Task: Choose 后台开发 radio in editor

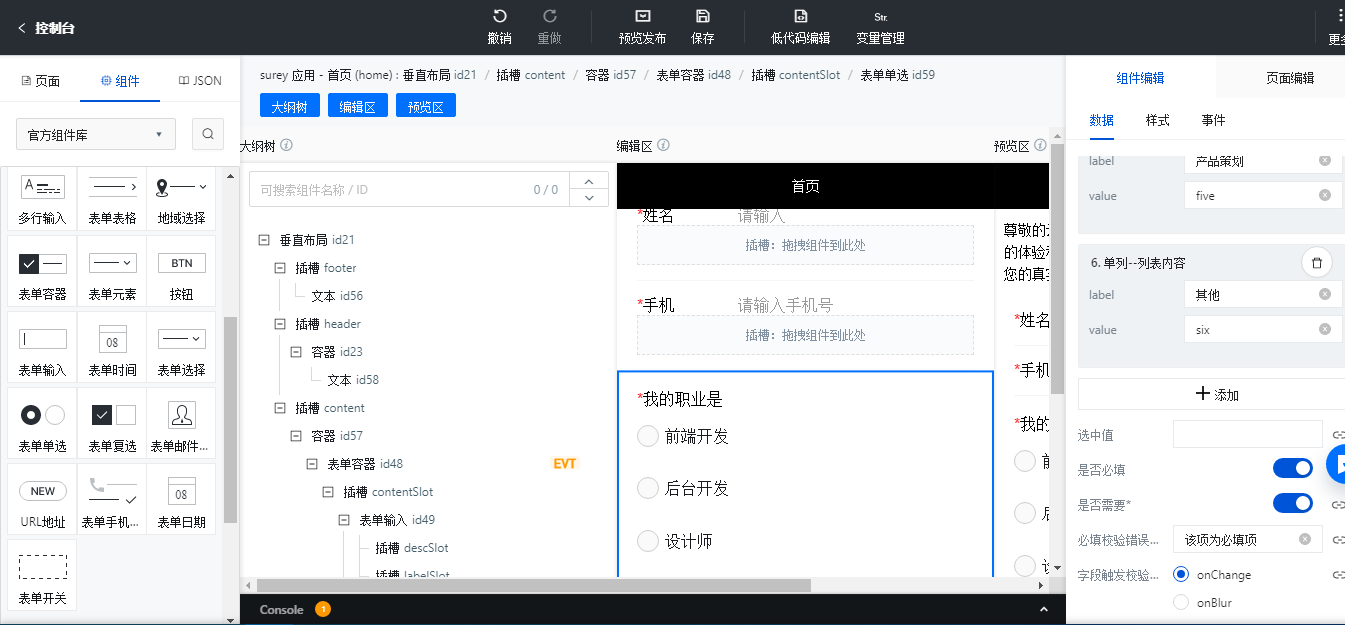Action: 648,488
